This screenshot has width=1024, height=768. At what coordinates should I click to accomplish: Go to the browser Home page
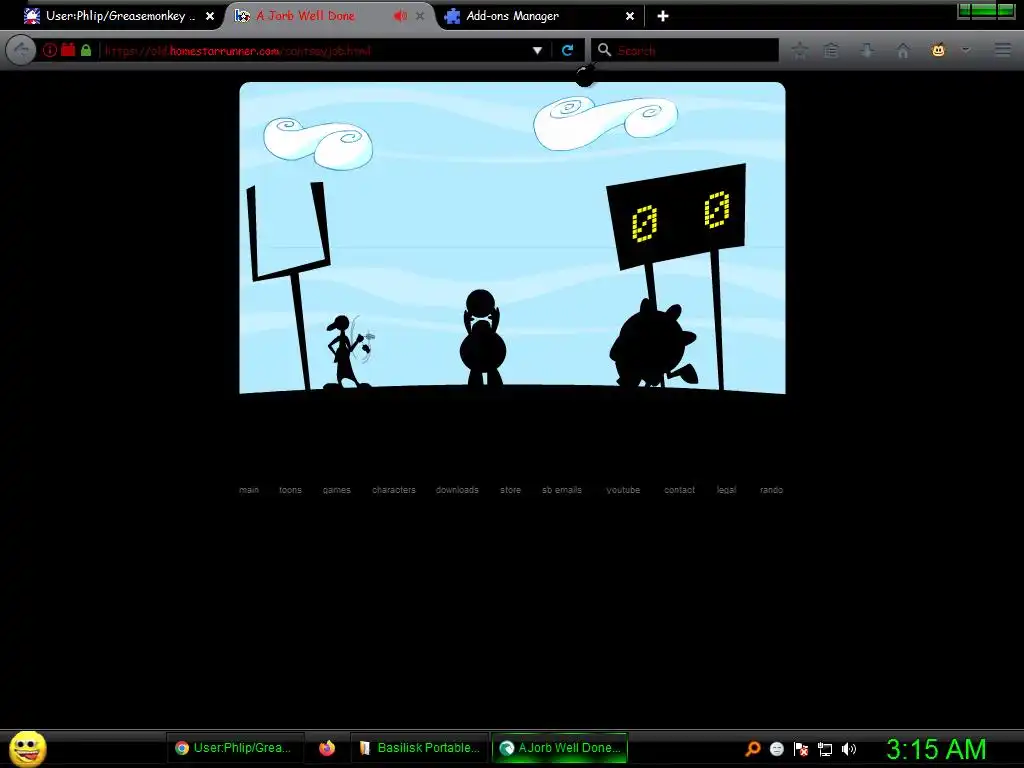pos(903,50)
